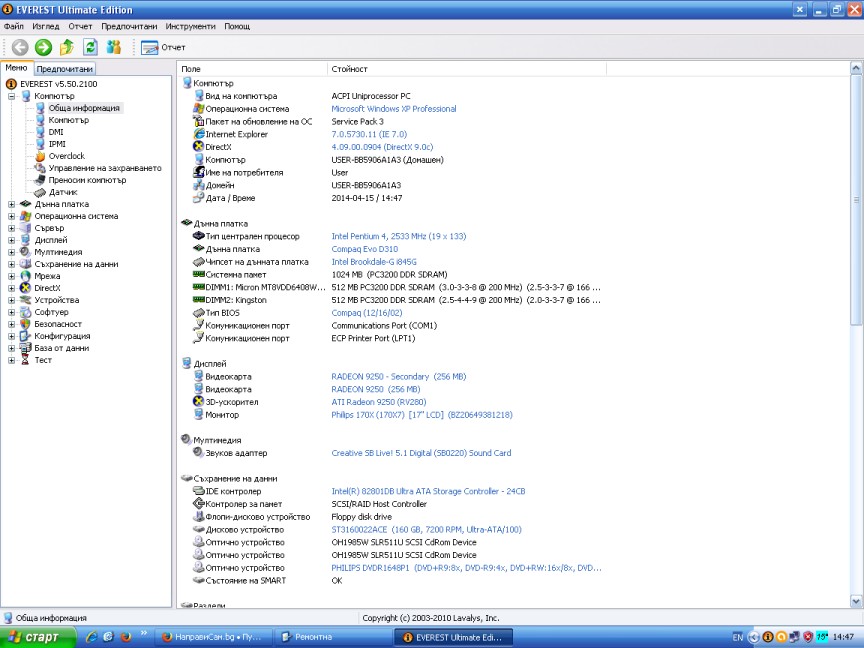Image resolution: width=864 pixels, height=648 pixels.
Task: Select Датчик sensor item in the tree
Action: (x=63, y=192)
